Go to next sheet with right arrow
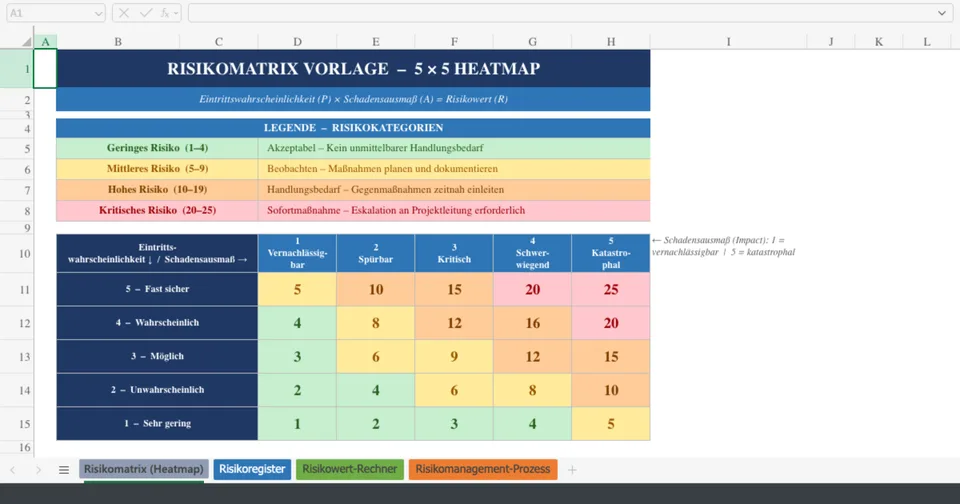This screenshot has height=504, width=960. [x=38, y=470]
